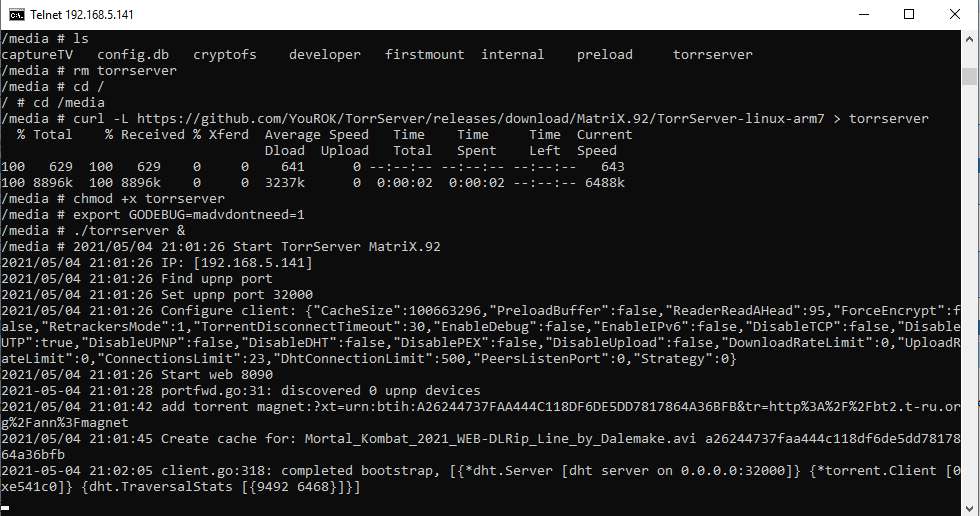Image resolution: width=980 pixels, height=516 pixels.
Task: Click torrserver in the ls listing
Action: (712, 54)
